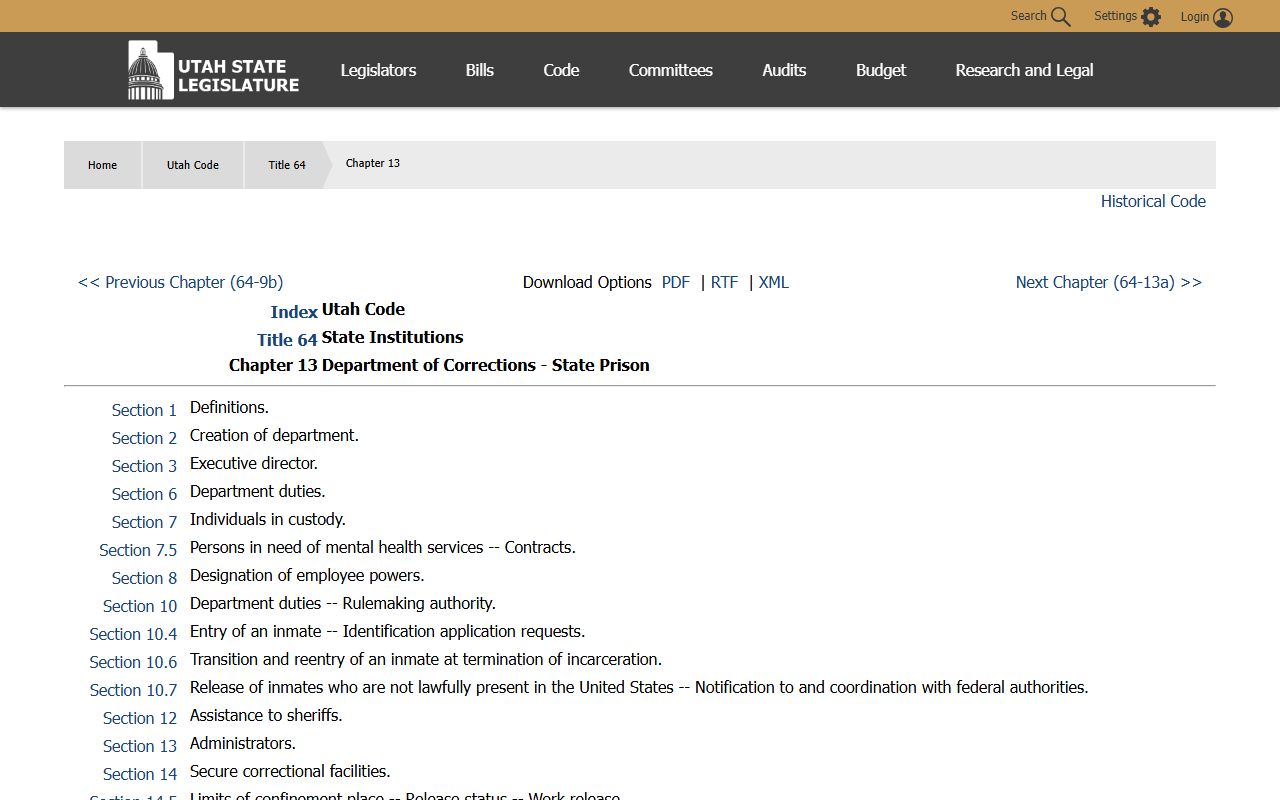Click the search magnifier icon

click(x=1061, y=17)
